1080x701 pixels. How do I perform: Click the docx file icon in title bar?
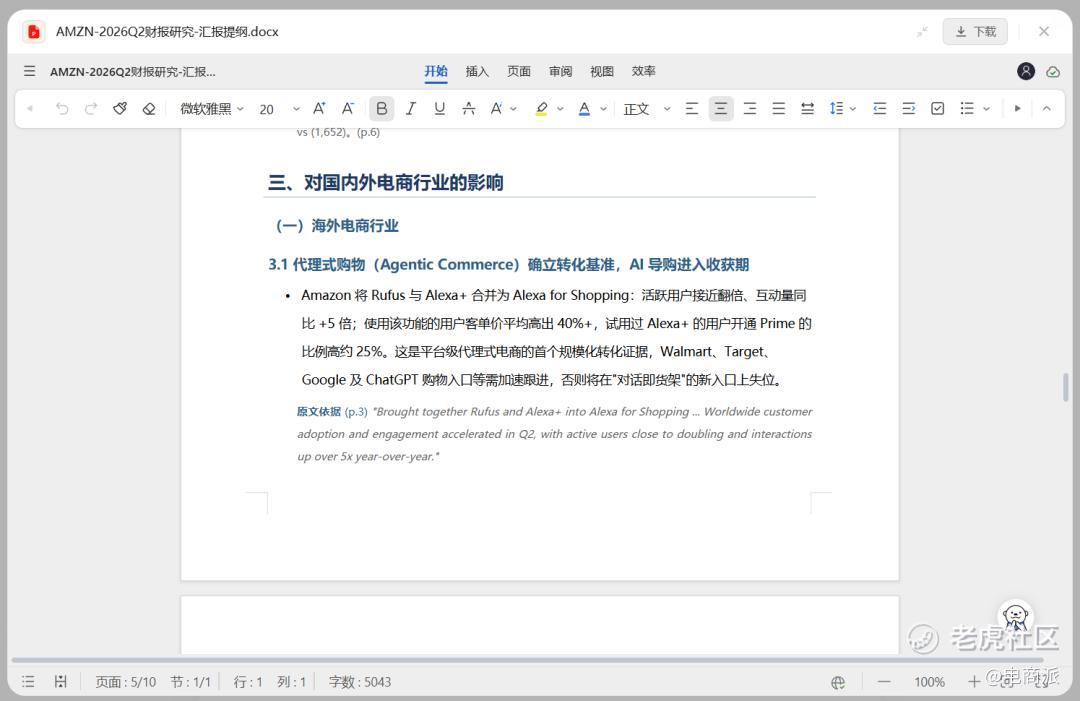click(x=33, y=32)
